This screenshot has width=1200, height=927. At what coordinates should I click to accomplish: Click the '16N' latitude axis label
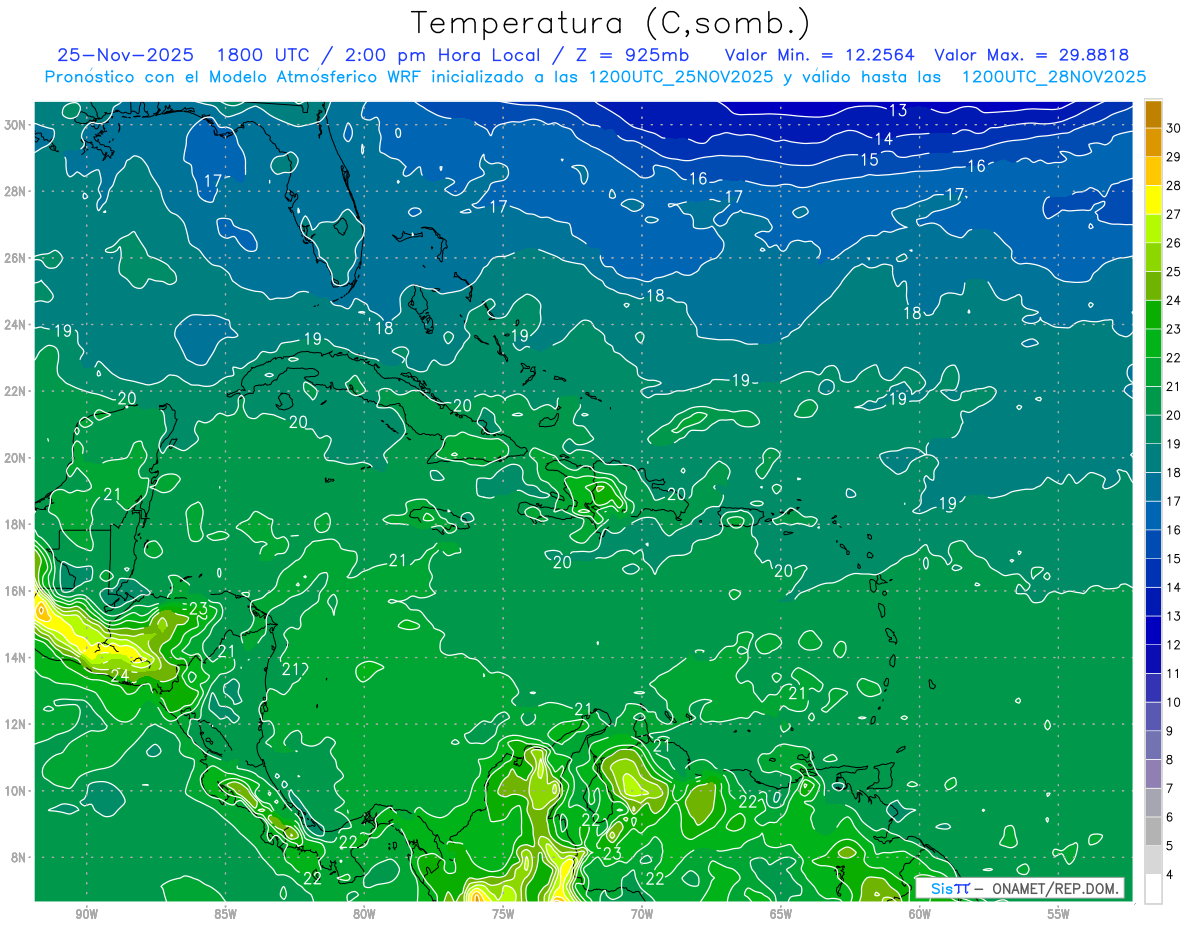pyautogui.click(x=17, y=591)
